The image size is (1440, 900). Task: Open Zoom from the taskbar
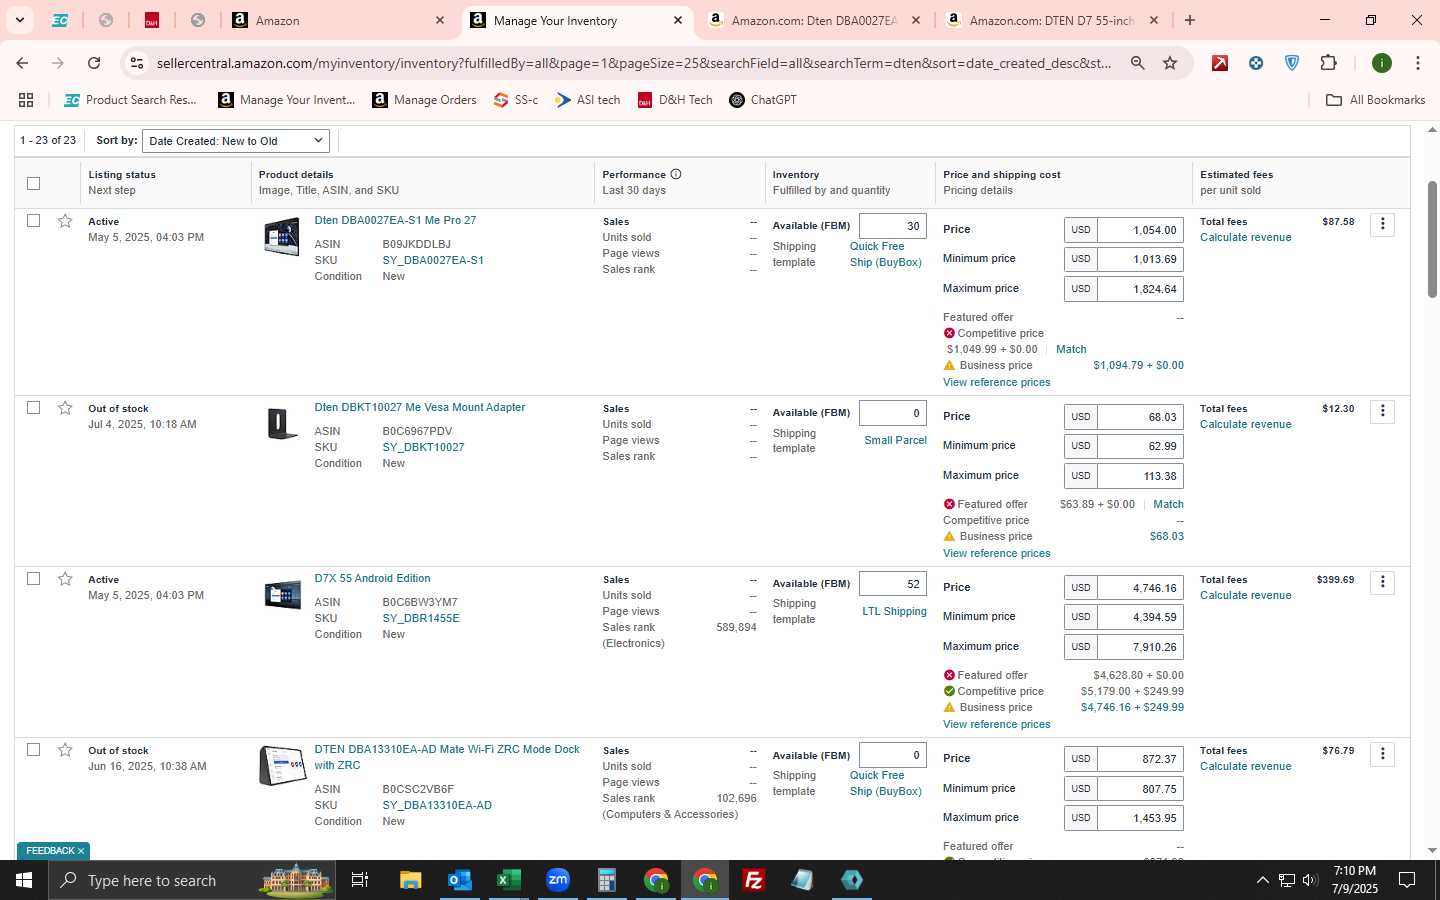click(x=557, y=880)
